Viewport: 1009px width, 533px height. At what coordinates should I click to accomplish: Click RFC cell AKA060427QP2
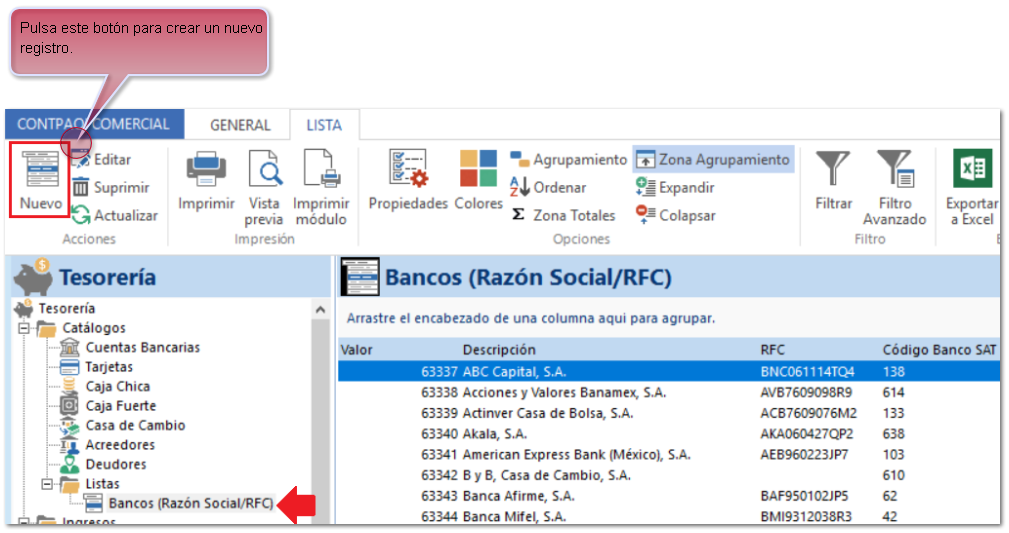806,433
